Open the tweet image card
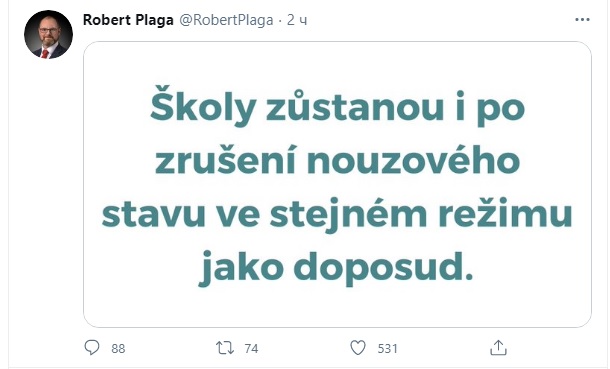Screen dimensions: 610x369 click(337, 184)
